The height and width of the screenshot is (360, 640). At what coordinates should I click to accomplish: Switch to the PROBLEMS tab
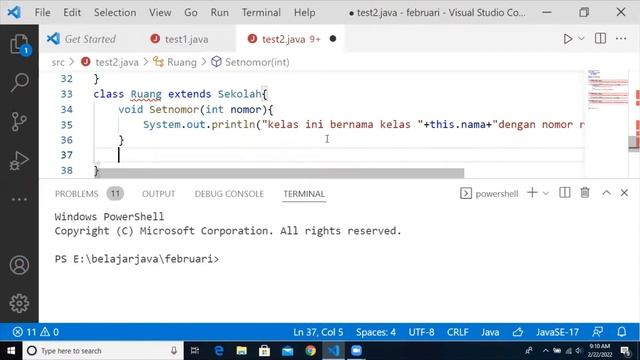(76, 194)
